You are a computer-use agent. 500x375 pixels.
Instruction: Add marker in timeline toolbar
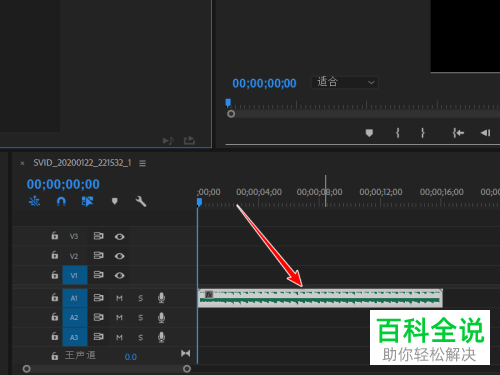(x=115, y=201)
